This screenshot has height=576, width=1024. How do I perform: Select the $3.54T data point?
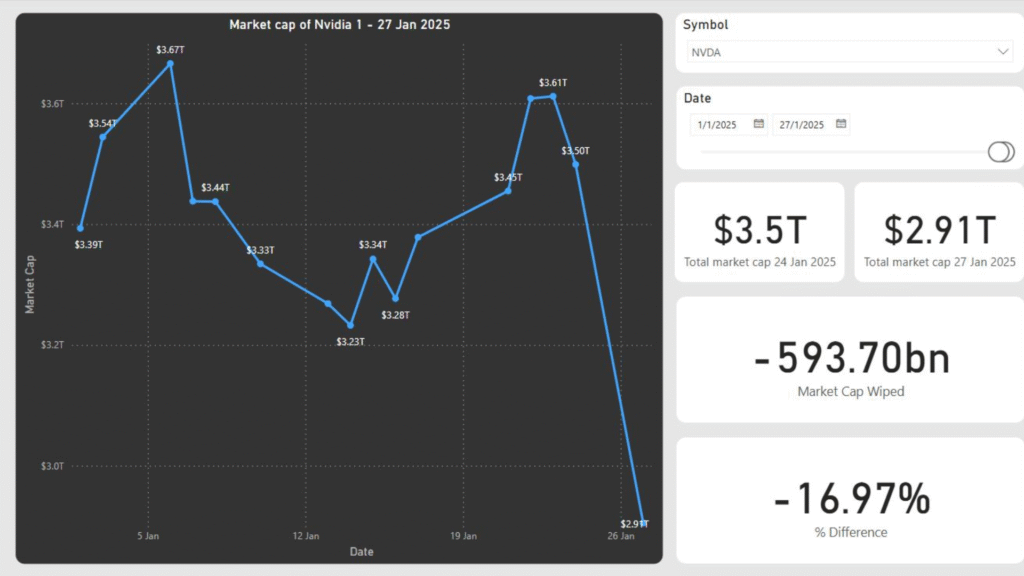[103, 137]
